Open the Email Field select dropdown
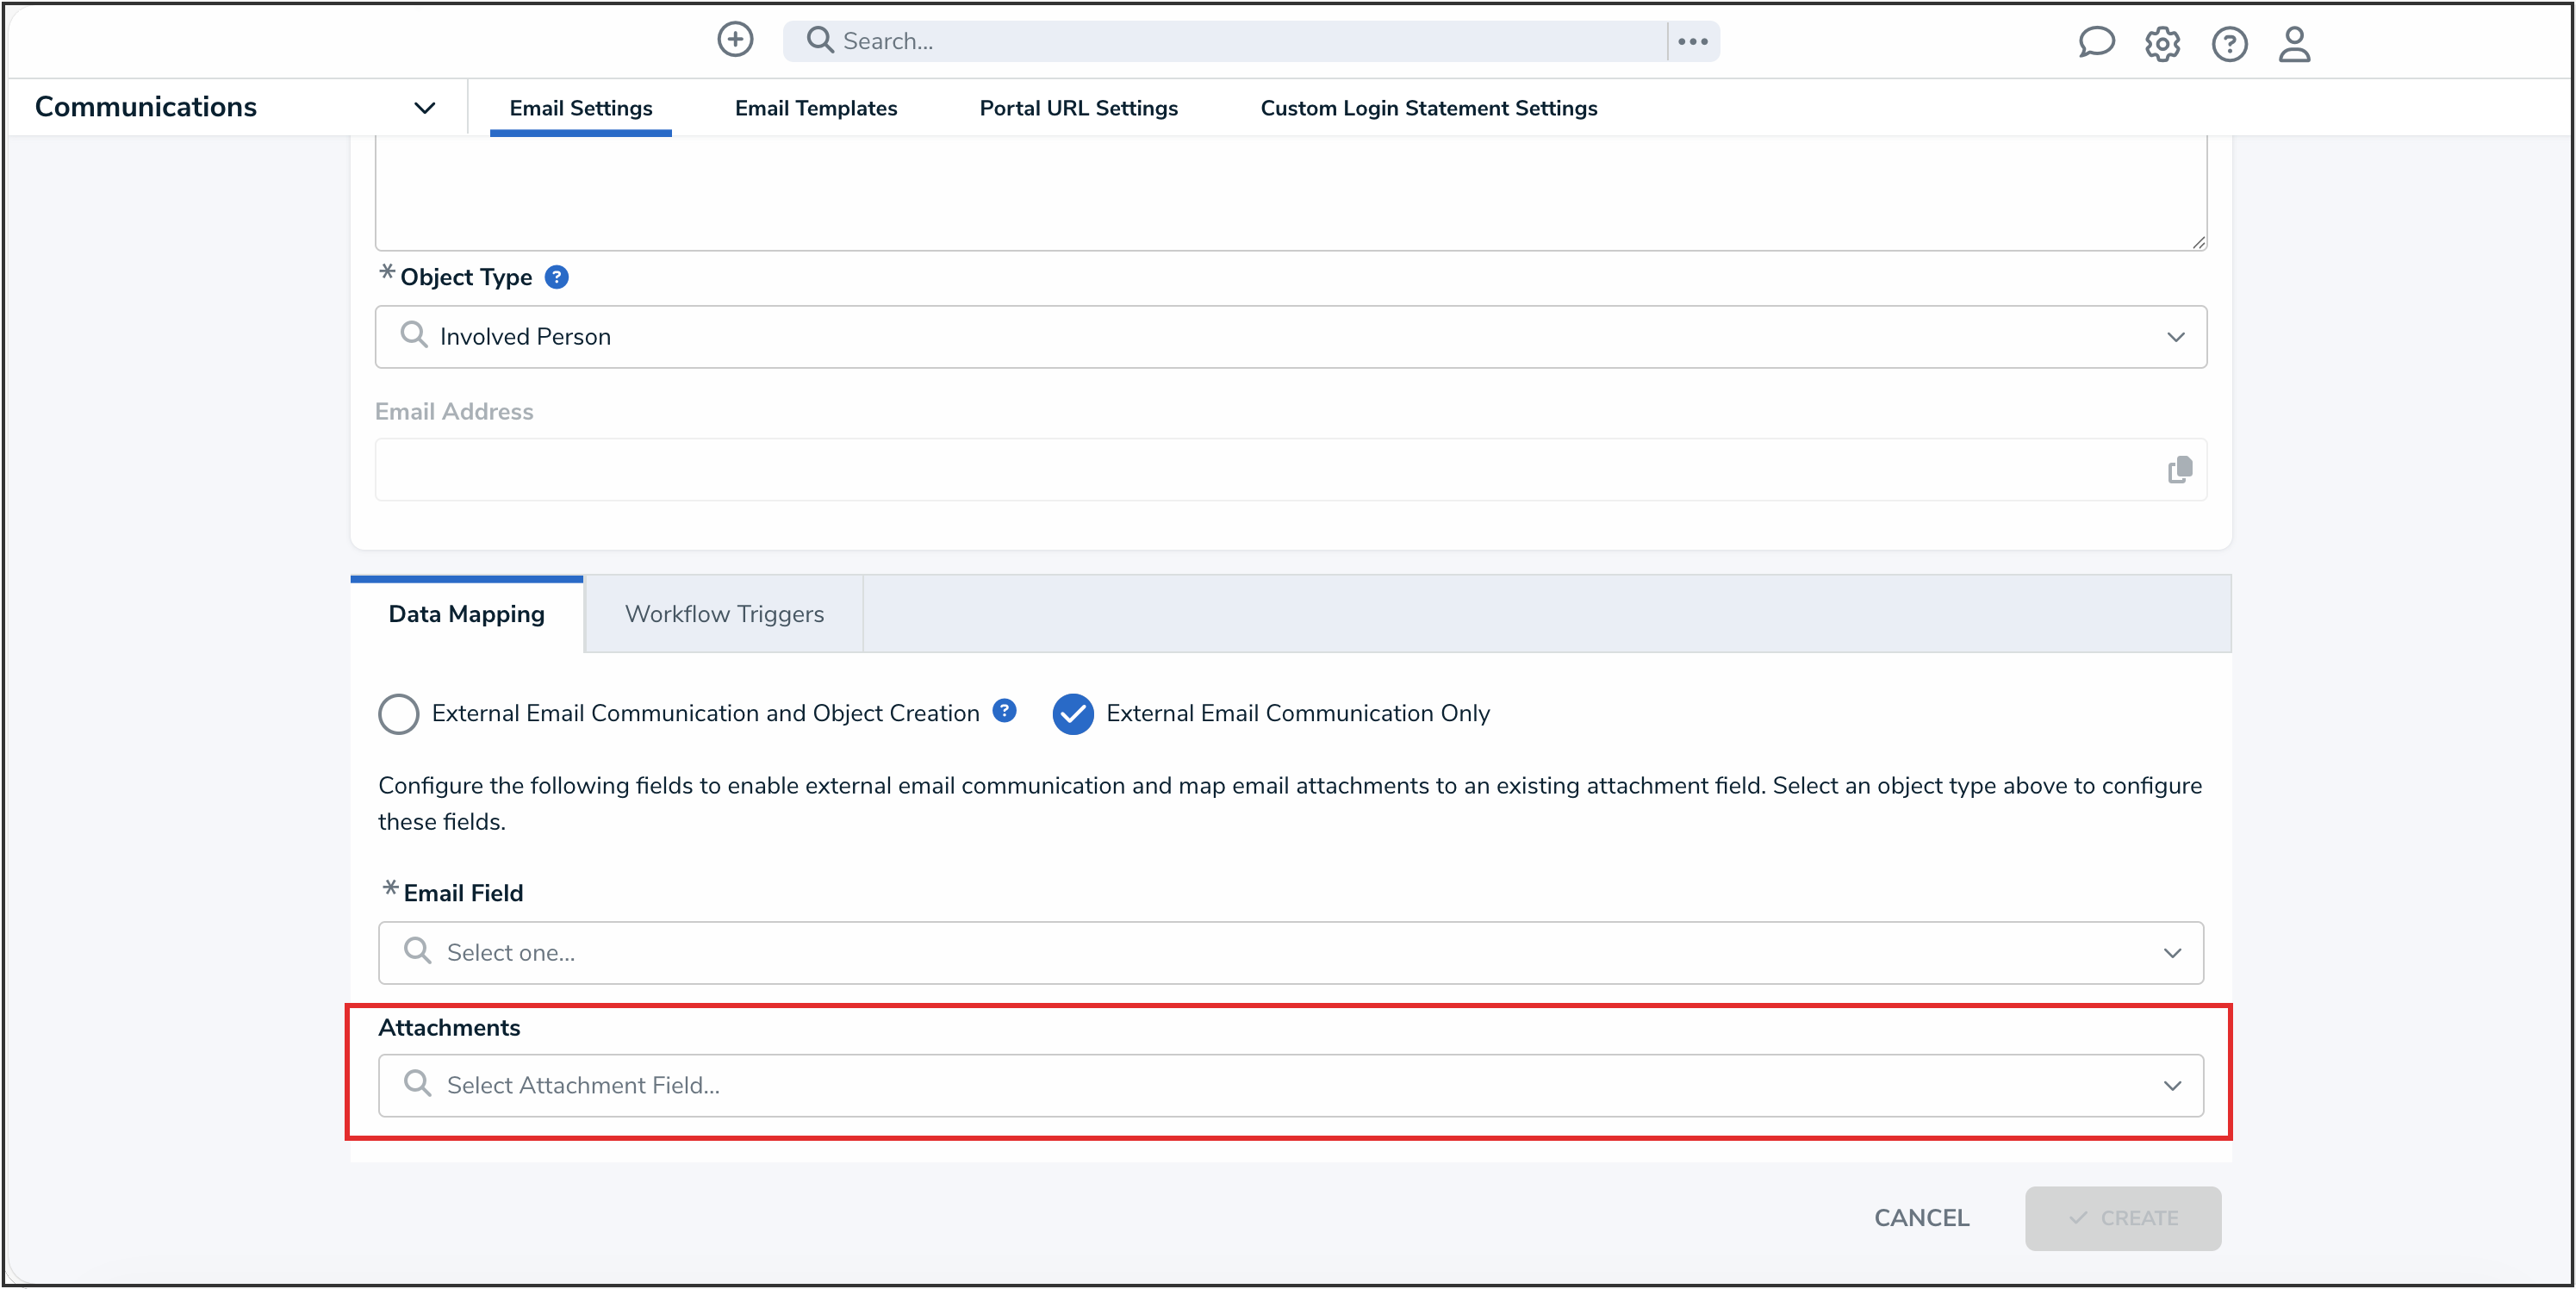 tap(1290, 952)
